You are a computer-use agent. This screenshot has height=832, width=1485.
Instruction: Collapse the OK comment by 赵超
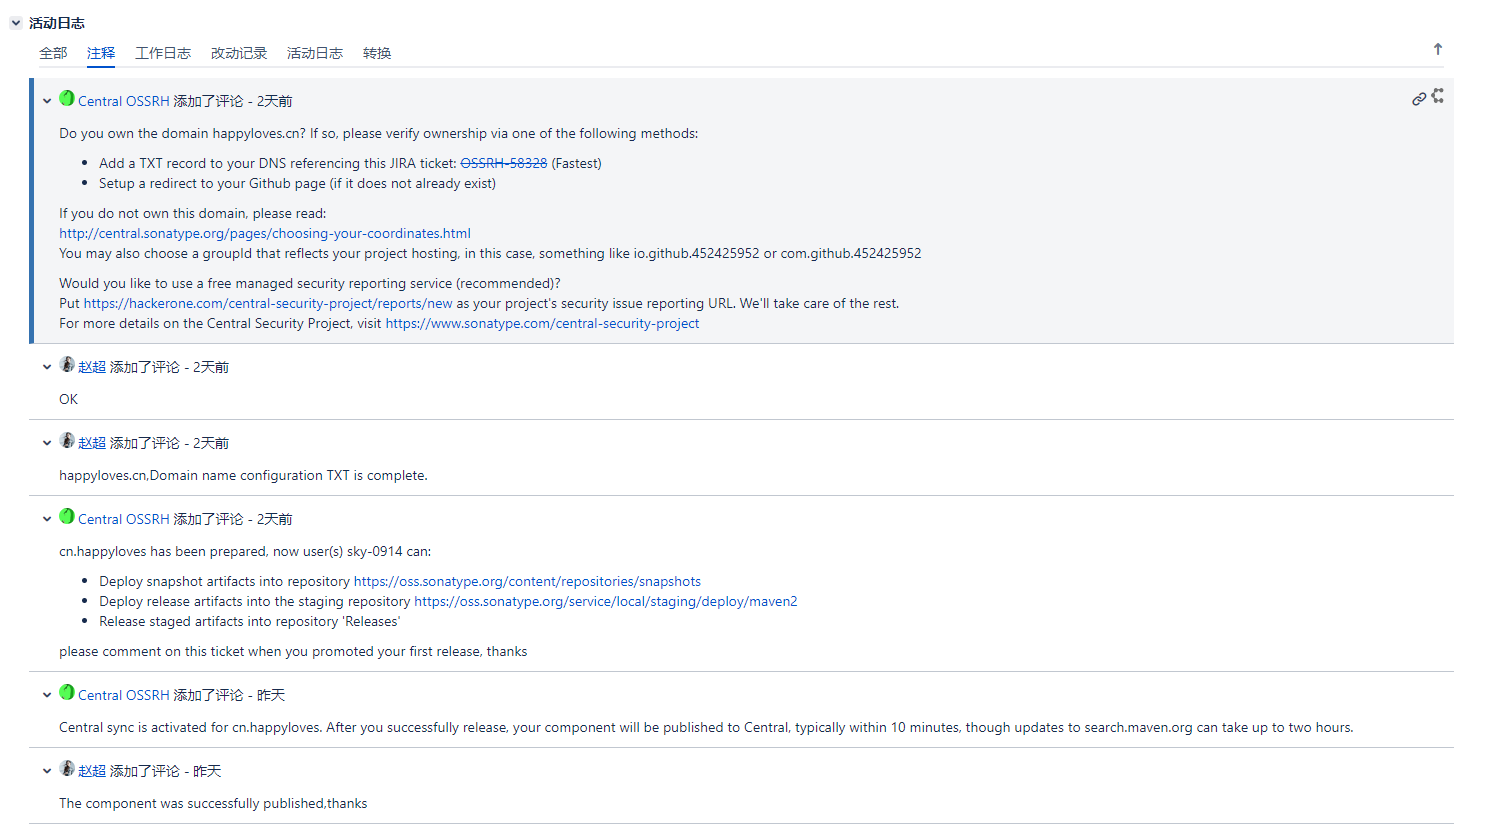coord(47,367)
